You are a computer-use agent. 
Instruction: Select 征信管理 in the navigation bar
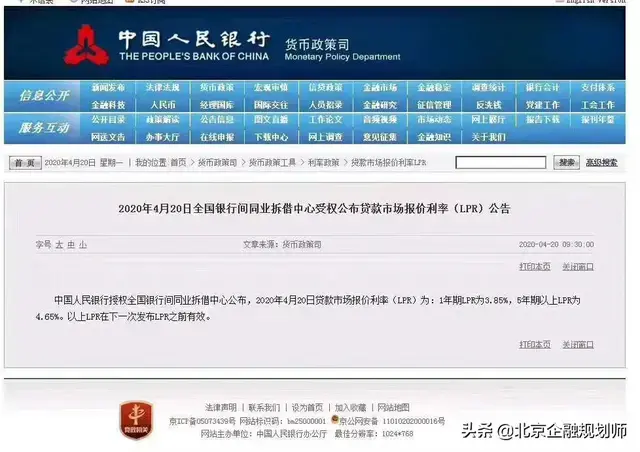coord(434,105)
